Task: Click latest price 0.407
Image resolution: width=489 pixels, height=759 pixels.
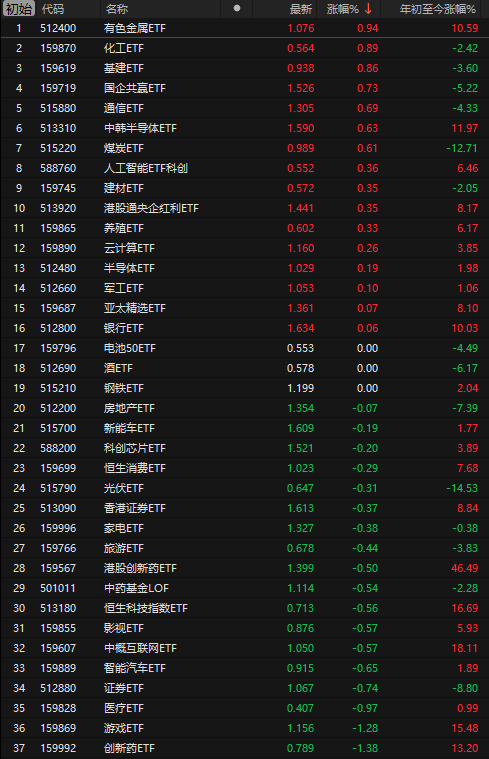Action: tap(300, 708)
